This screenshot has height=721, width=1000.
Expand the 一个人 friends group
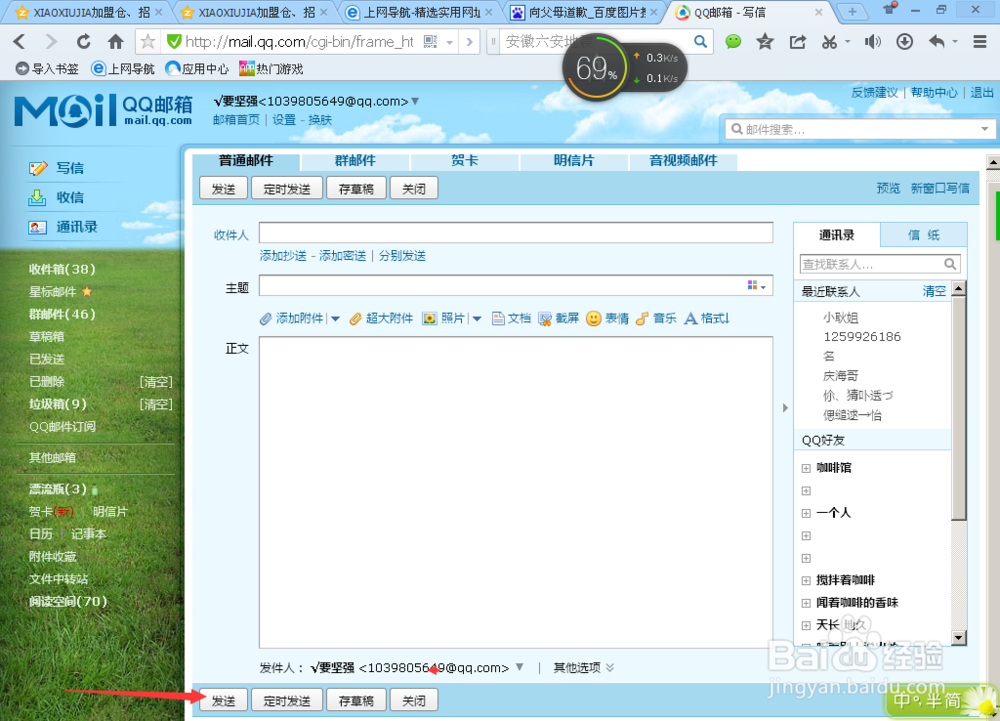[806, 513]
